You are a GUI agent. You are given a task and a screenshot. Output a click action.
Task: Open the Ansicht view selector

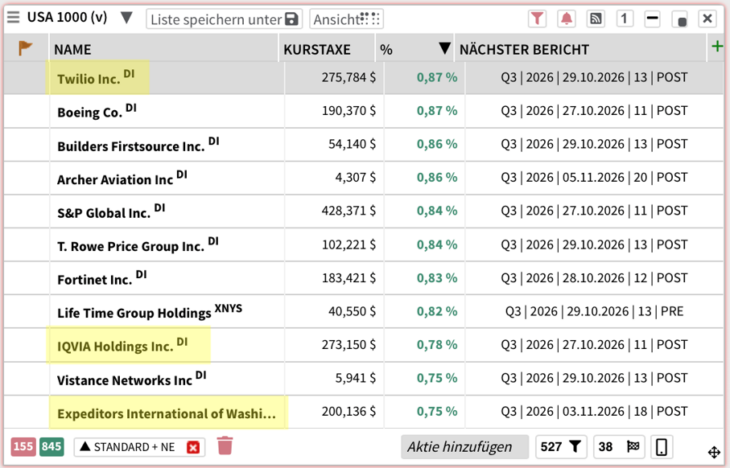pyautogui.click(x=346, y=19)
